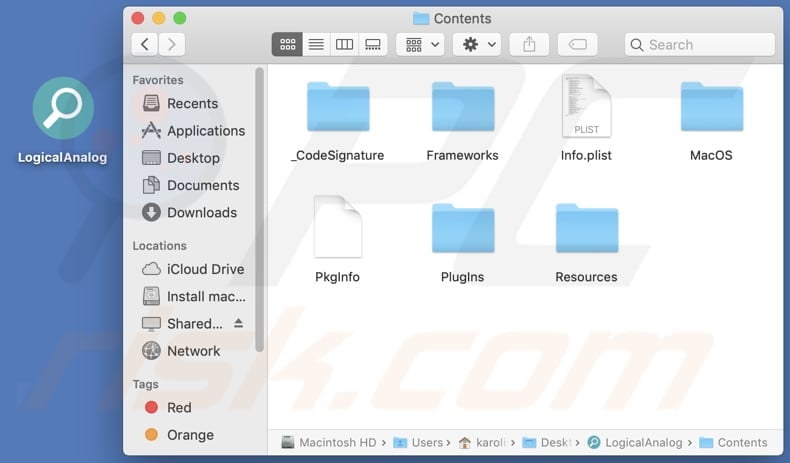790x463 pixels.
Task: Select Desktop in the sidebar
Action: [x=181, y=158]
